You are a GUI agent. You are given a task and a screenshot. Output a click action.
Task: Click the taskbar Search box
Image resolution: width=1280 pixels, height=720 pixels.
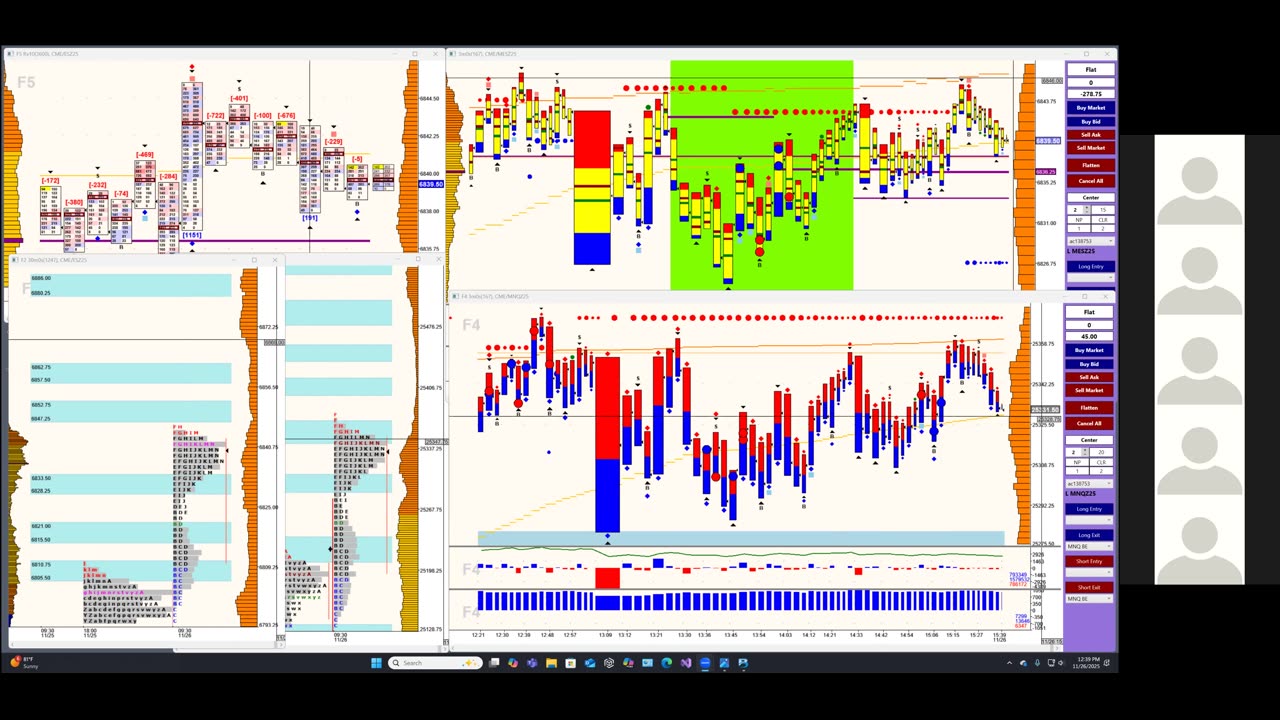point(435,663)
